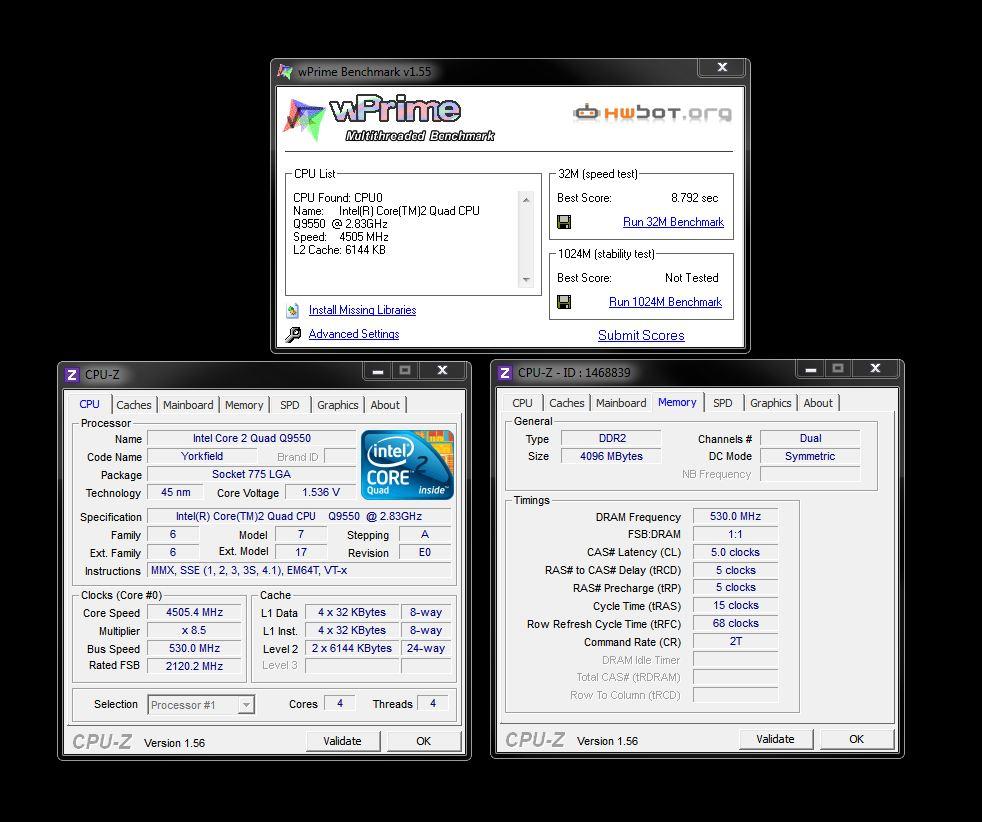Close the wPrime Benchmark window
The width and height of the screenshot is (982, 822).
pos(722,68)
